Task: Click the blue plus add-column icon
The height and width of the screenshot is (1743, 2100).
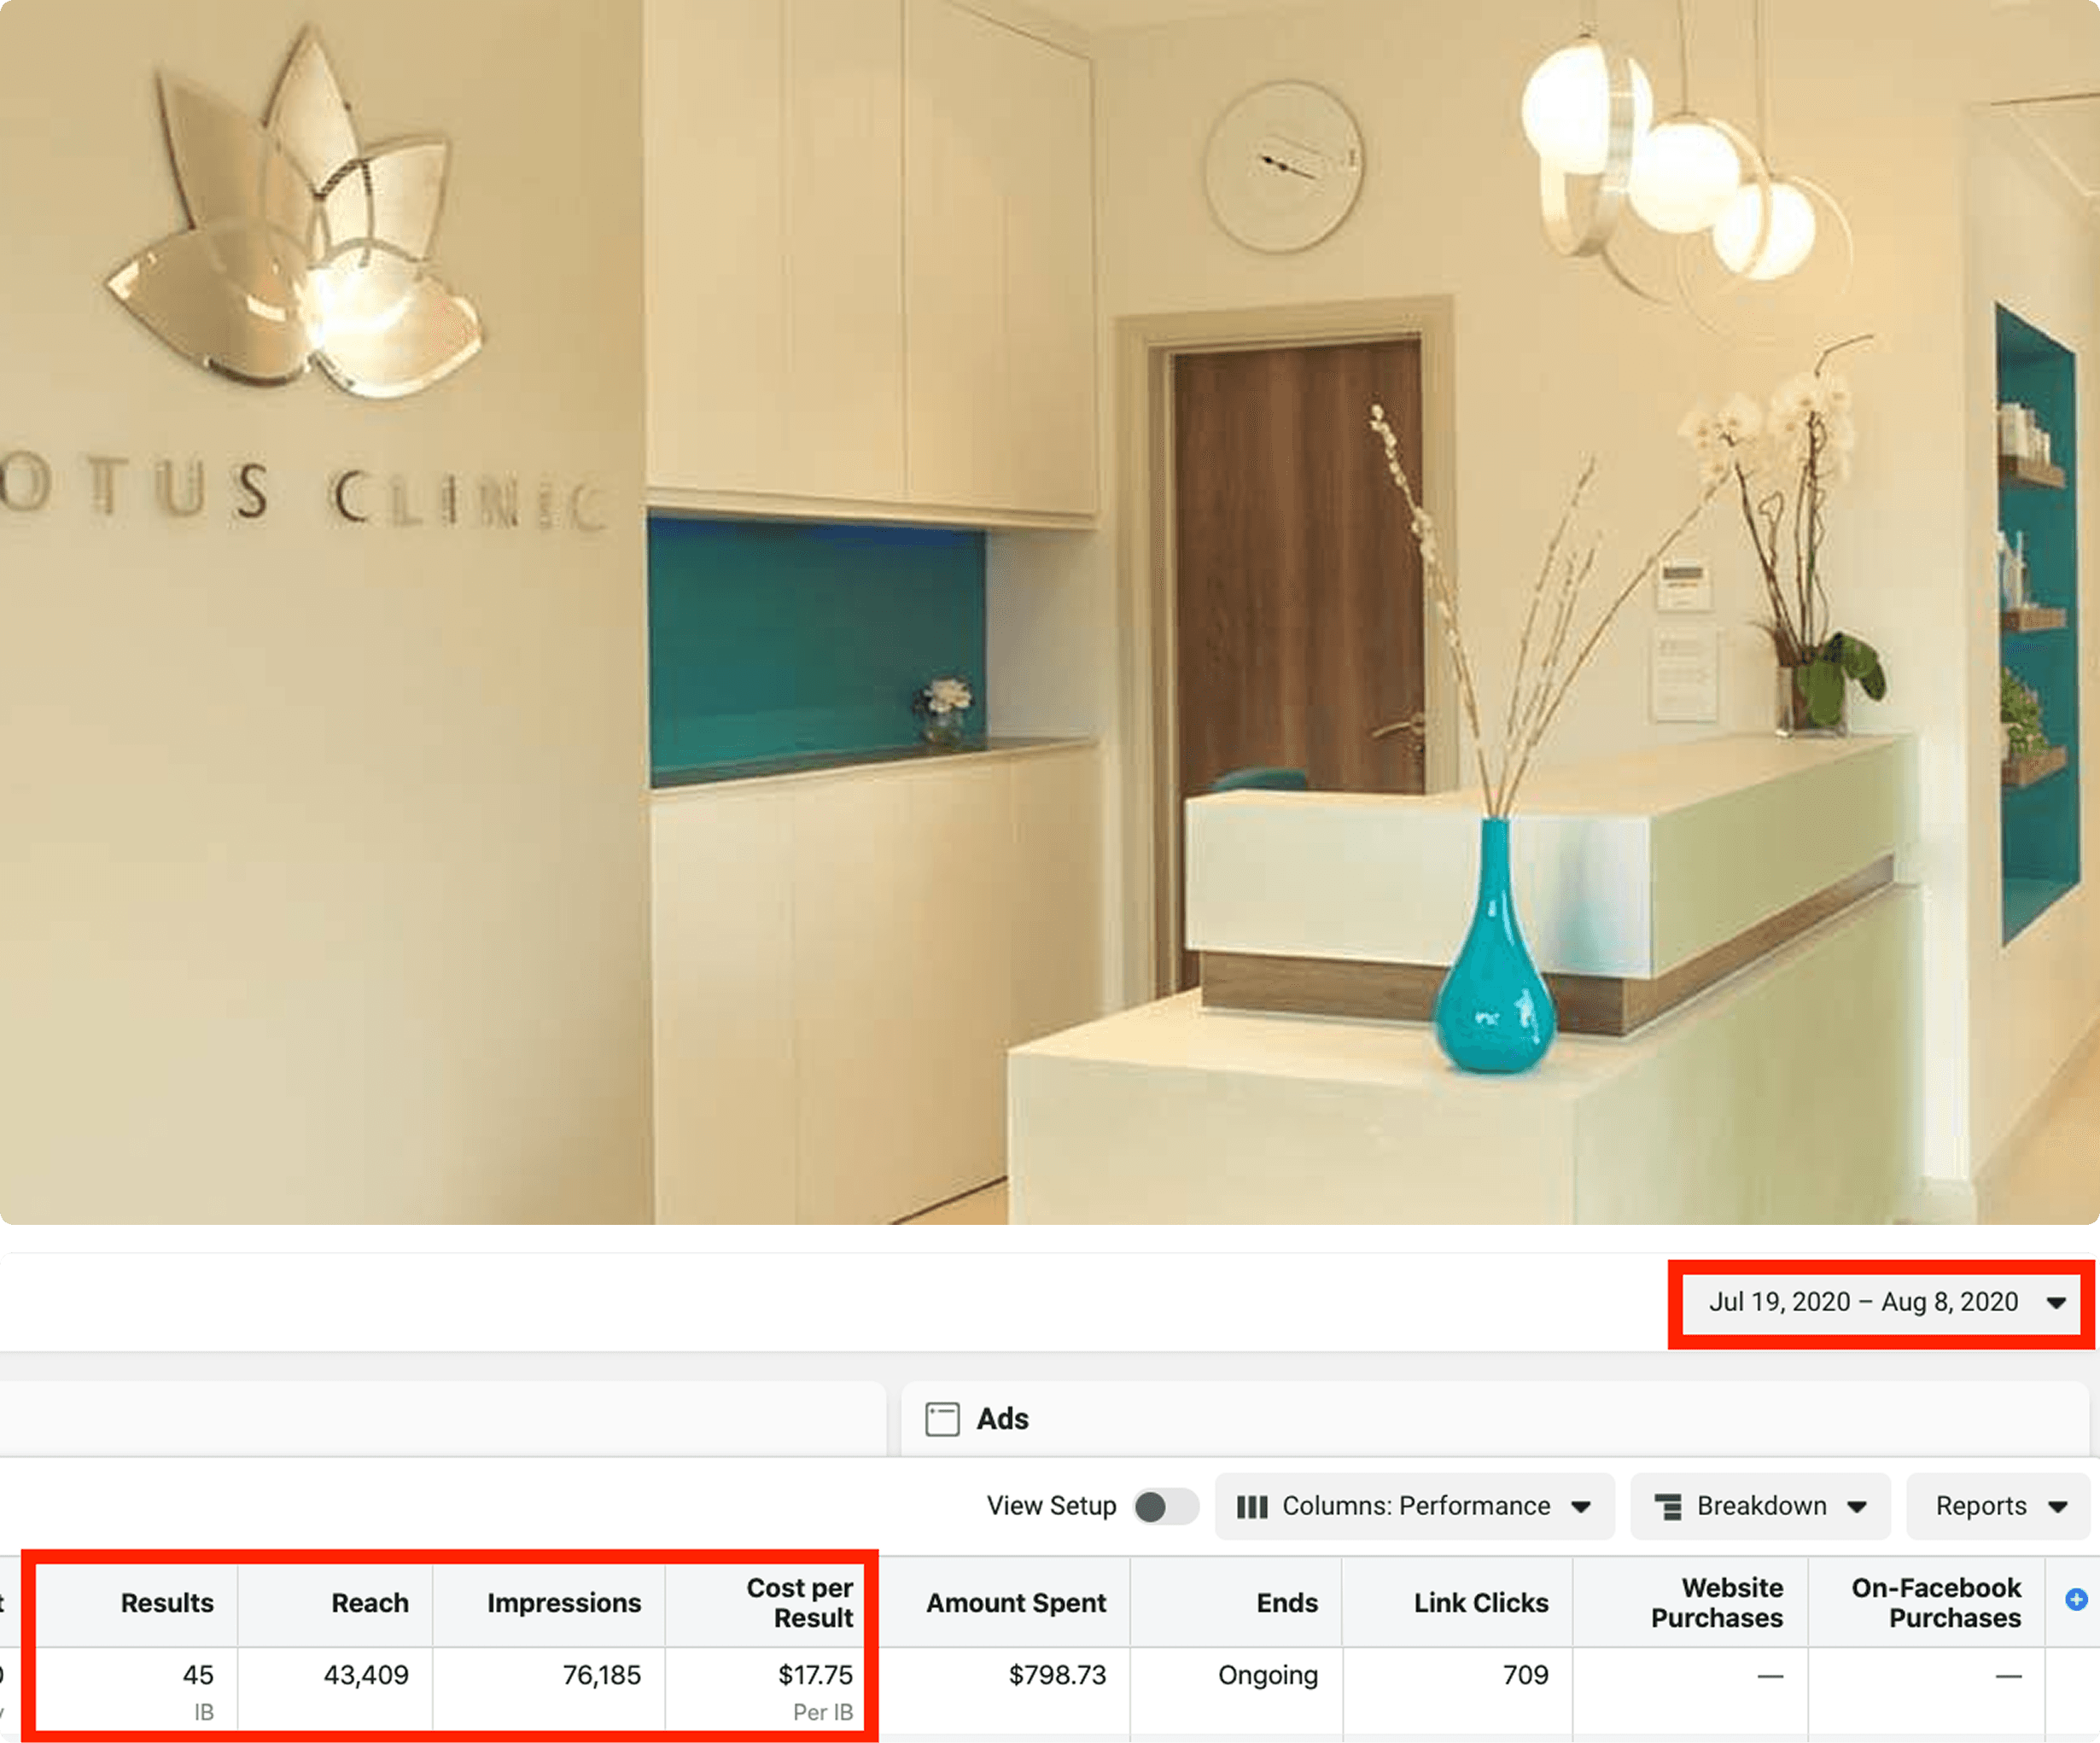Action: click(x=2076, y=1599)
